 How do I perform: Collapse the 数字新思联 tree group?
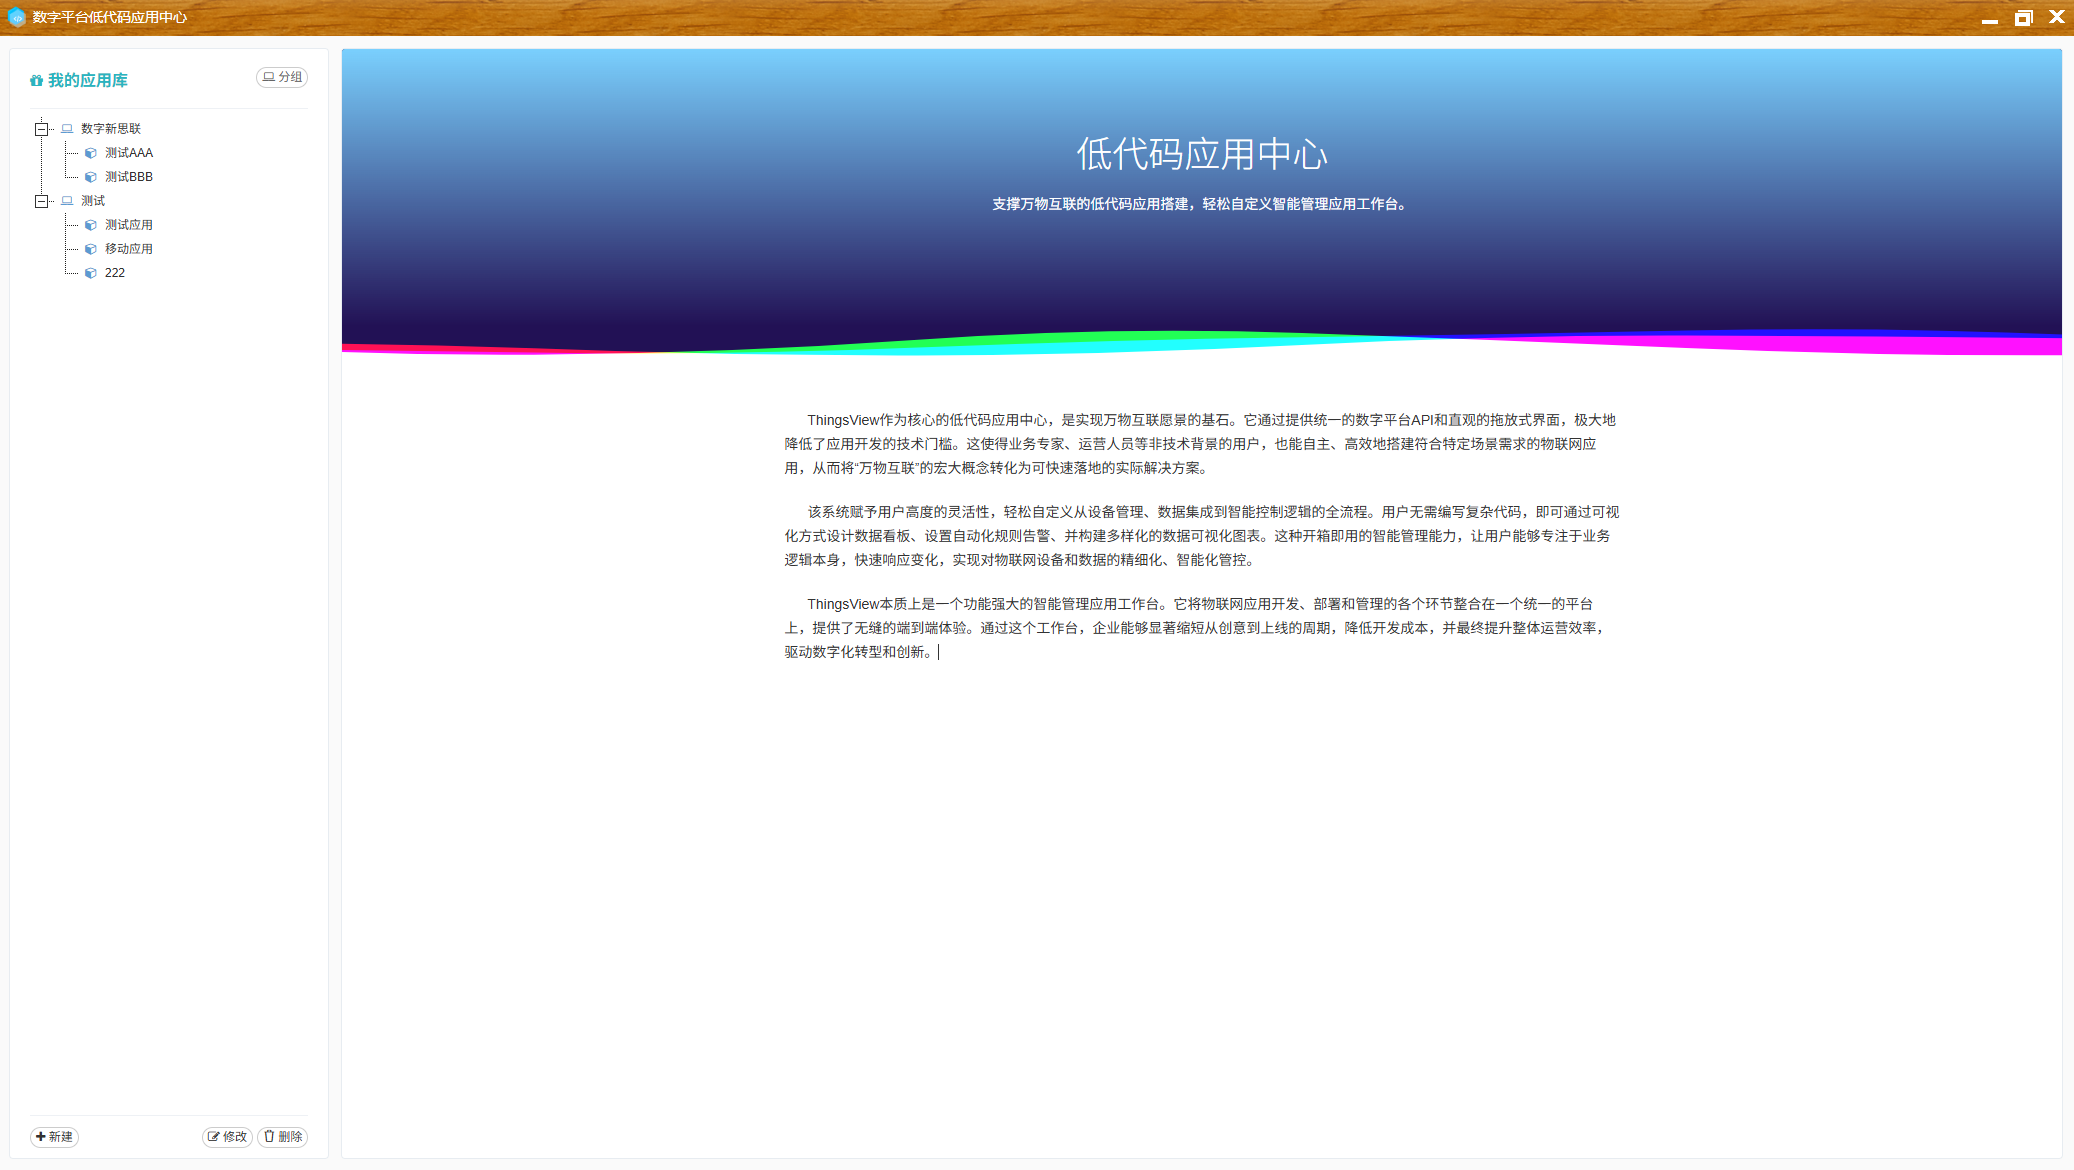tap(41, 129)
